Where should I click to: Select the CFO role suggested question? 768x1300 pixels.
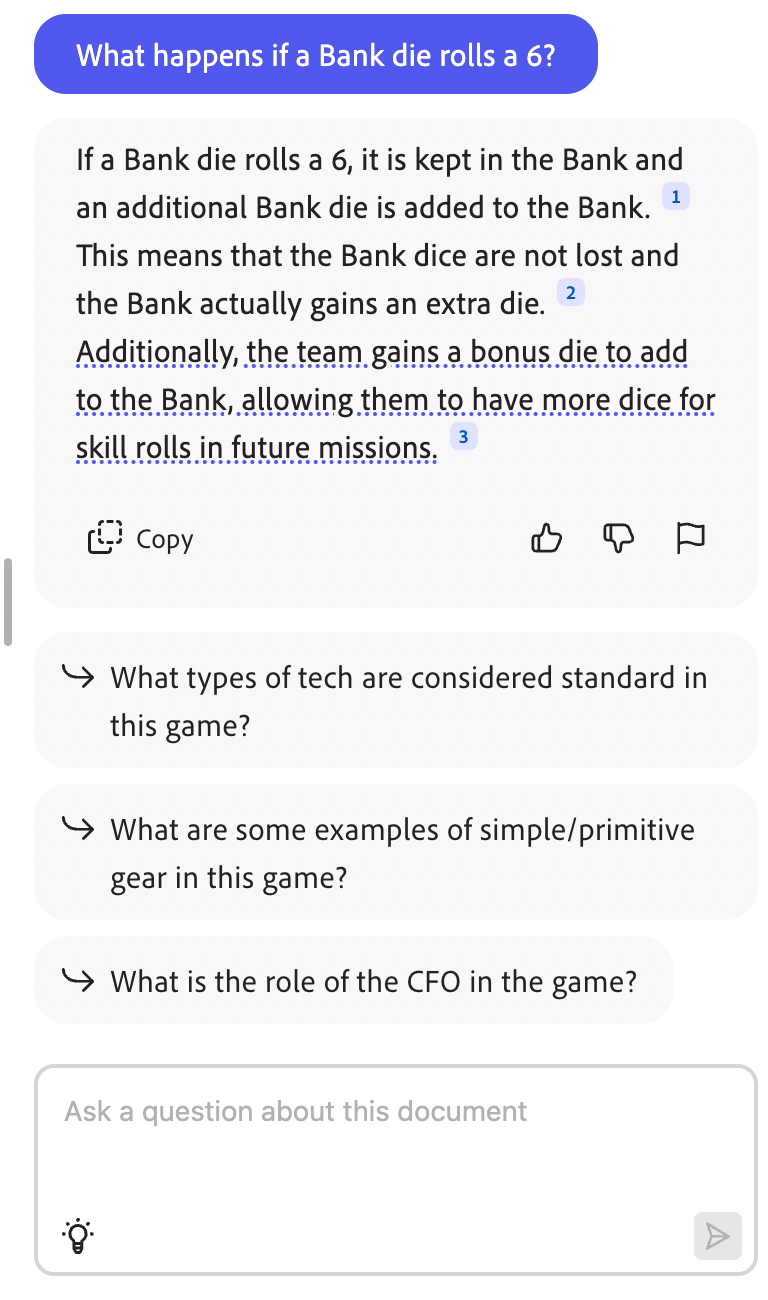[x=353, y=980]
